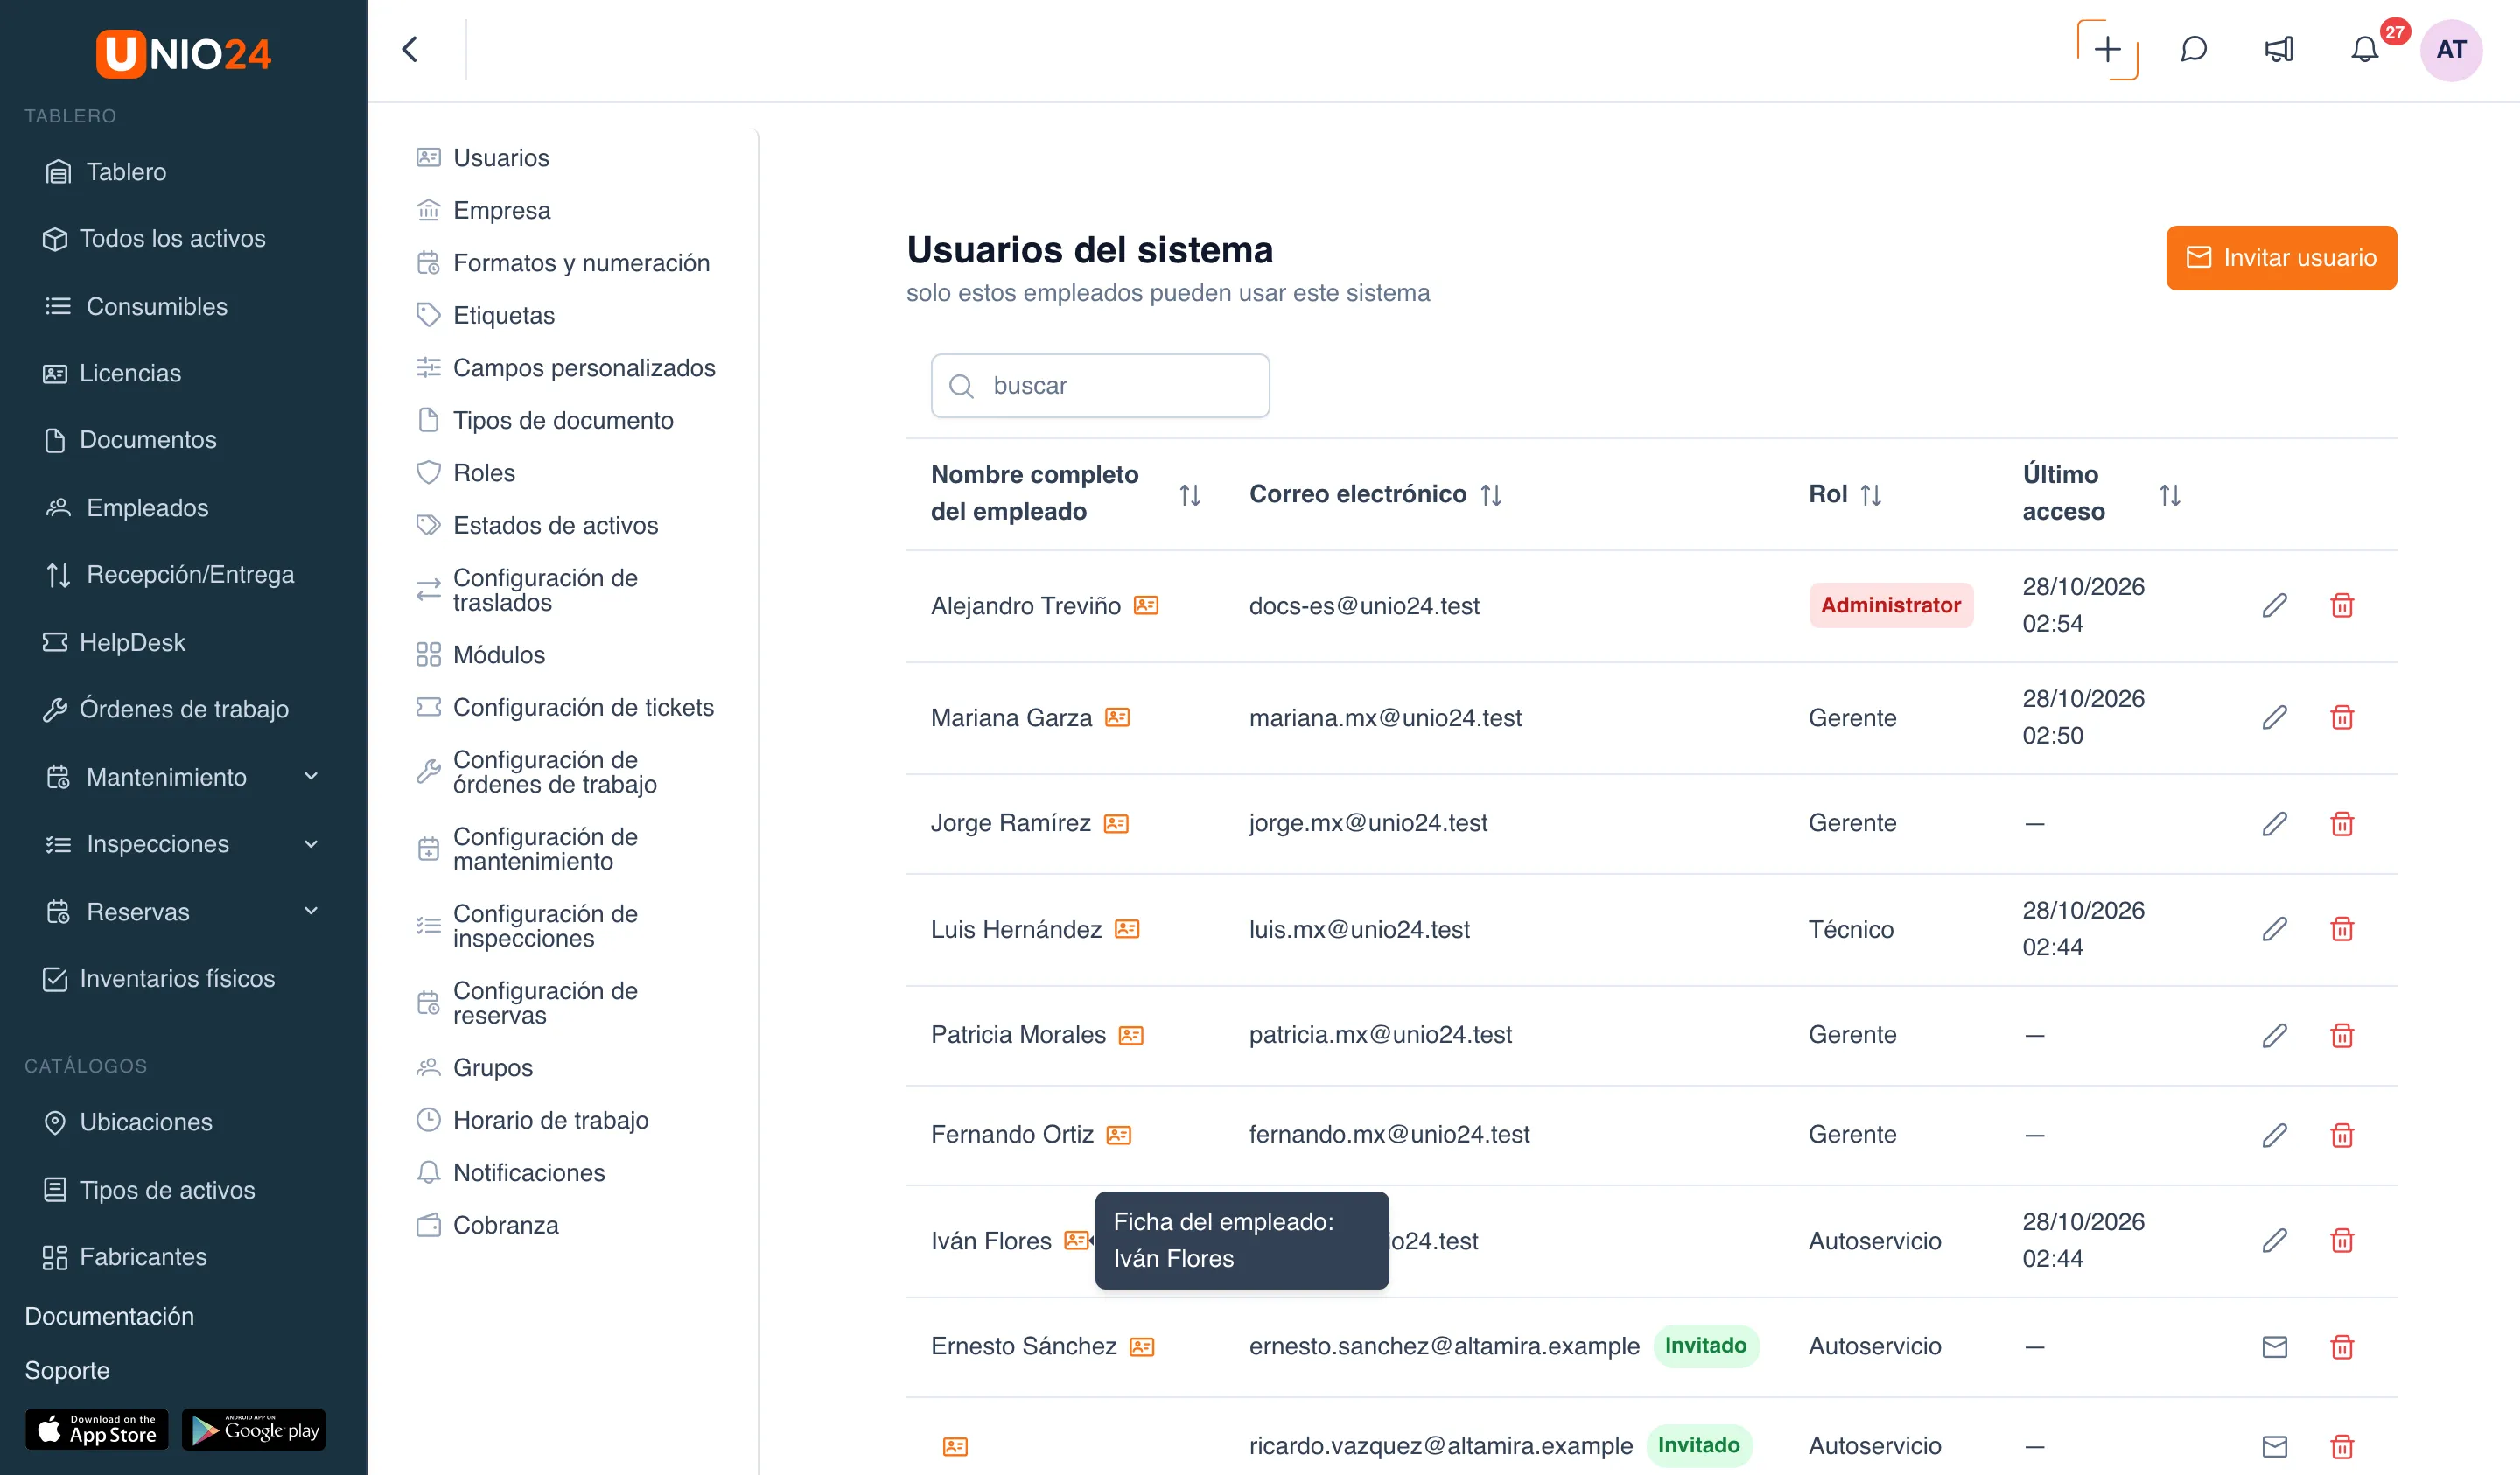
Task: Open Jorge Ramírez employee card icon
Action: [x=1116, y=823]
